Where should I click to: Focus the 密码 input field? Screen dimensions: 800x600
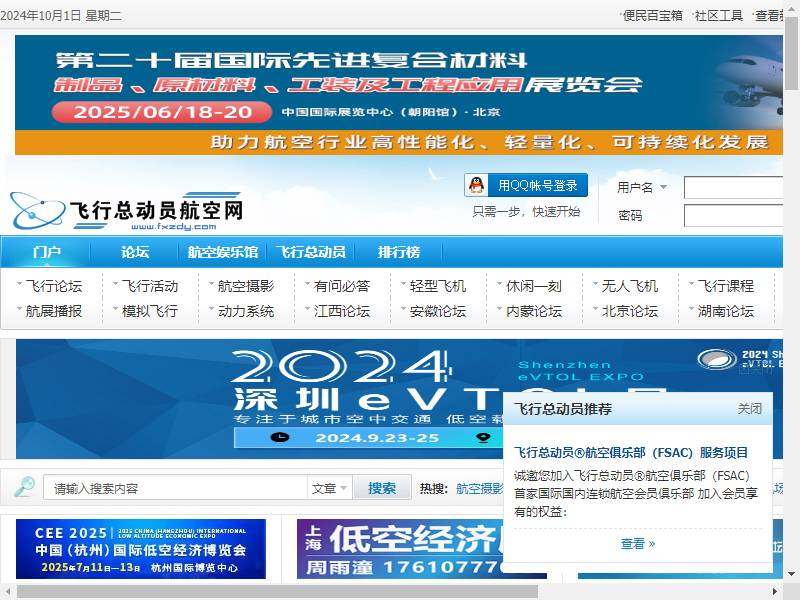pyautogui.click(x=733, y=215)
